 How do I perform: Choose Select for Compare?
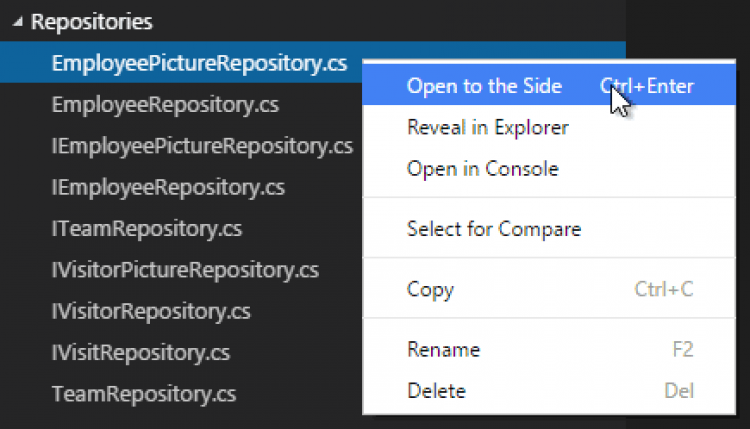[x=493, y=229]
